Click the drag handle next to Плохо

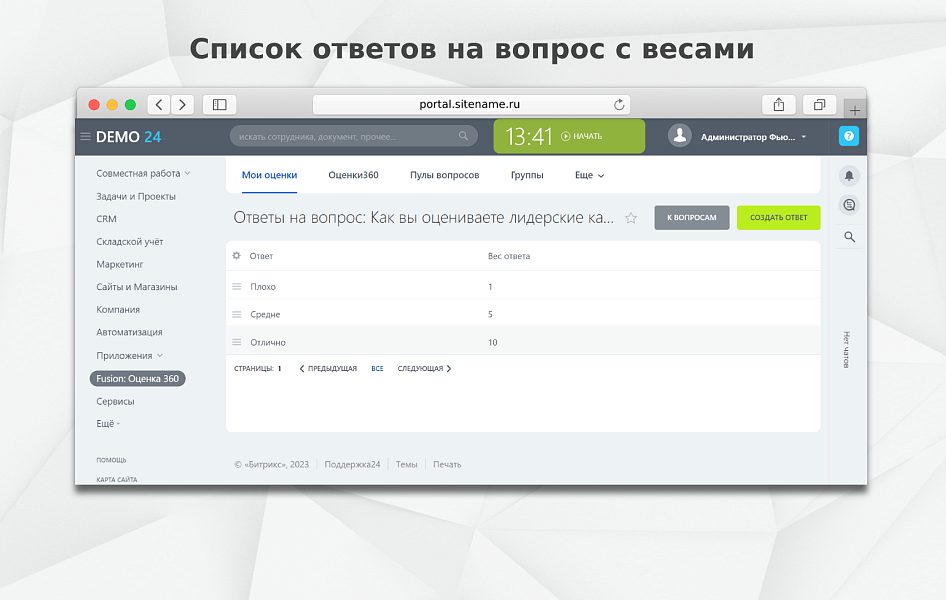pos(236,286)
